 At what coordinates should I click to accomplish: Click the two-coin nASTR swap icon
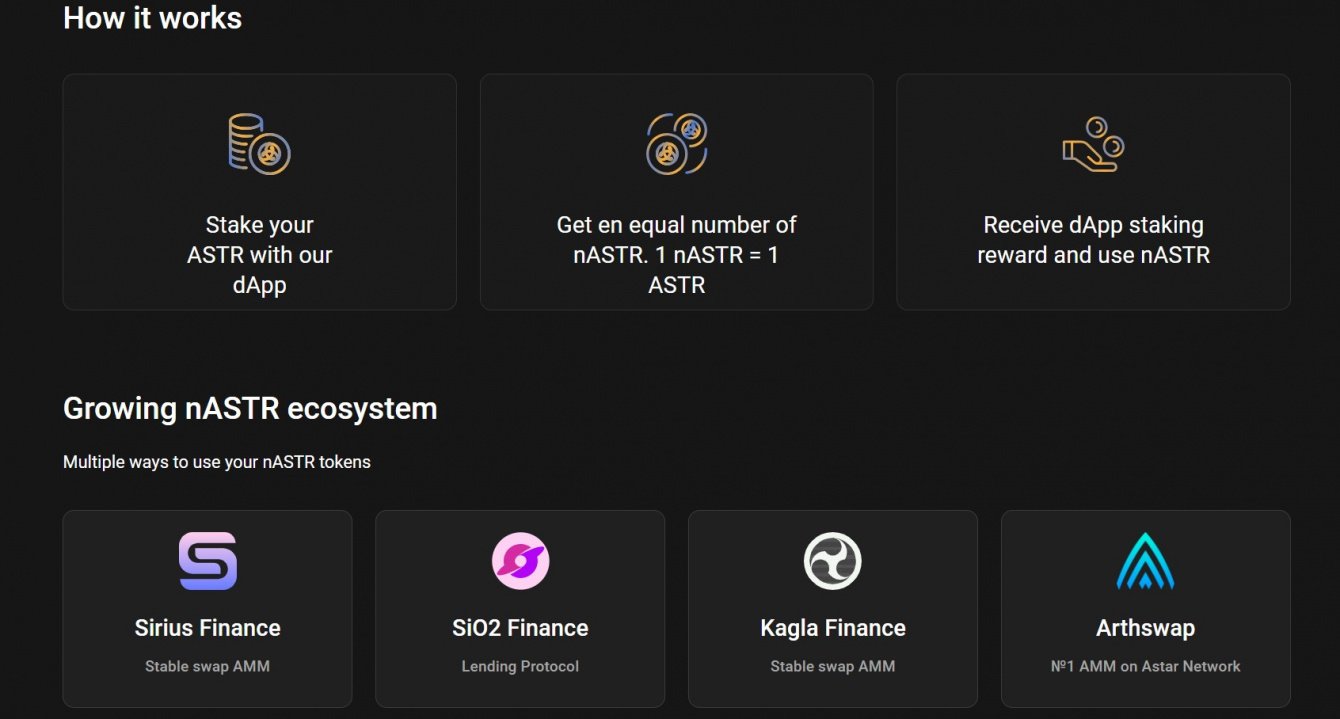pos(676,144)
